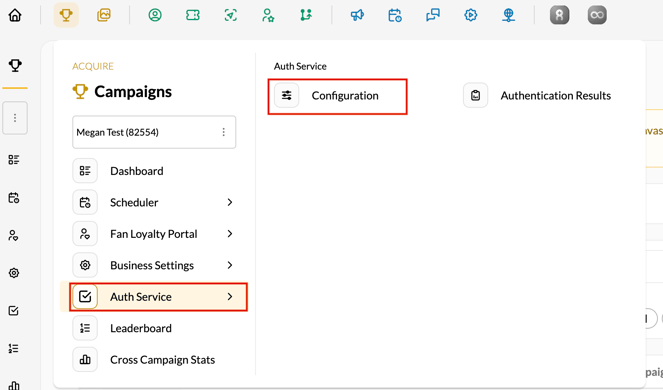Open the Business Settings menu item
Viewport: 663px width, 390px height.
tap(153, 265)
